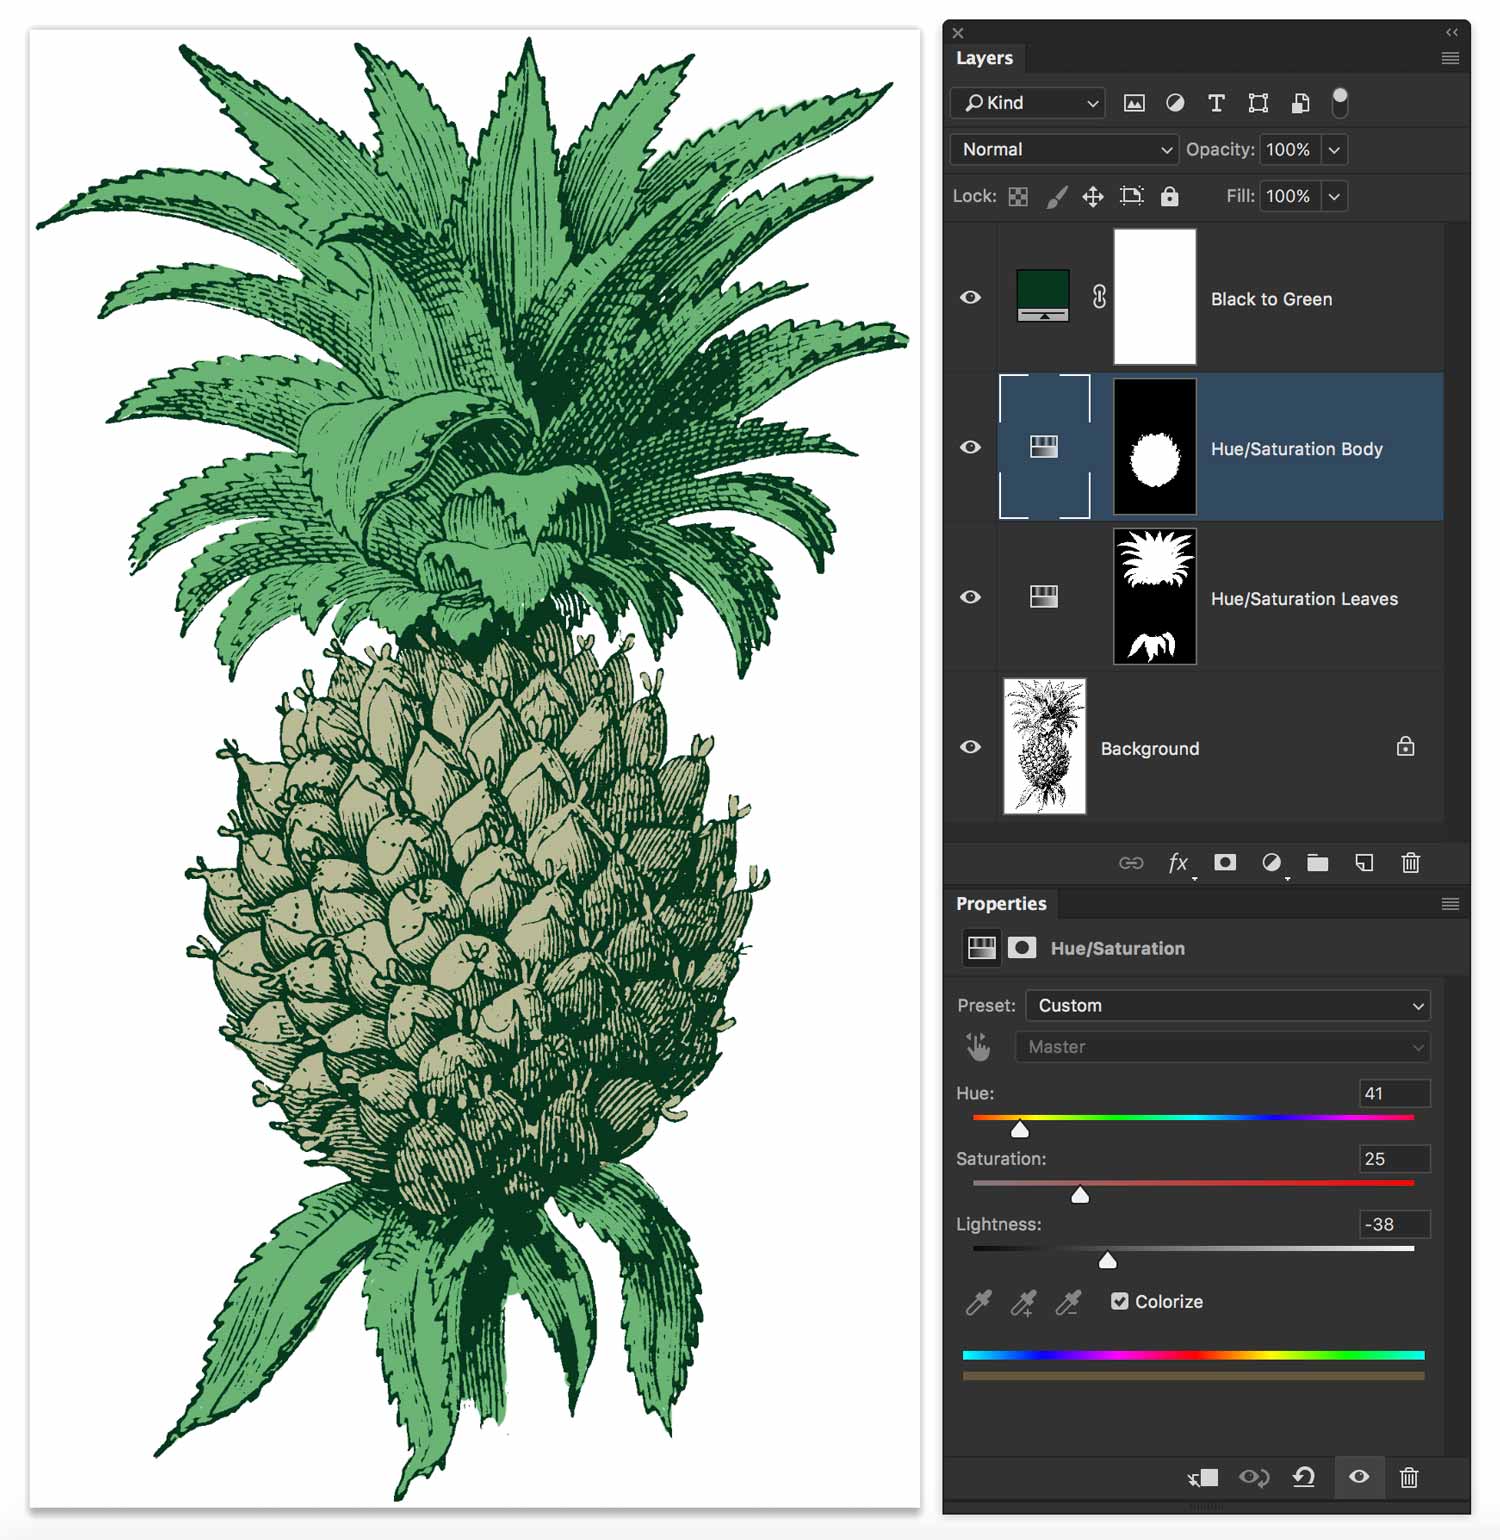Image resolution: width=1500 pixels, height=1540 pixels.
Task: View previous state icon in Properties
Action: pos(1254,1478)
